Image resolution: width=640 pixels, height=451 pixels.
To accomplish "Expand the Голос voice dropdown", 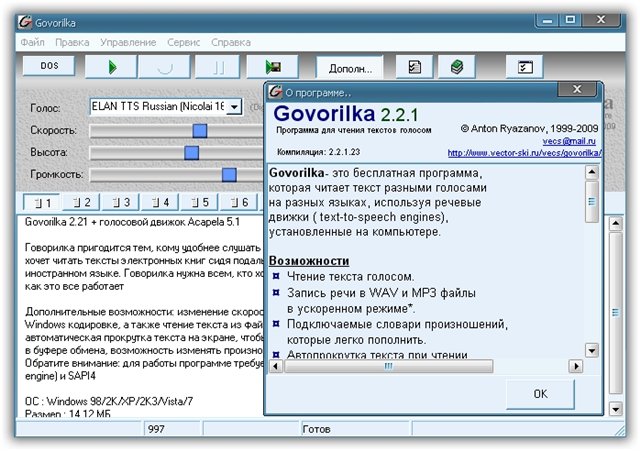I will [x=234, y=107].
